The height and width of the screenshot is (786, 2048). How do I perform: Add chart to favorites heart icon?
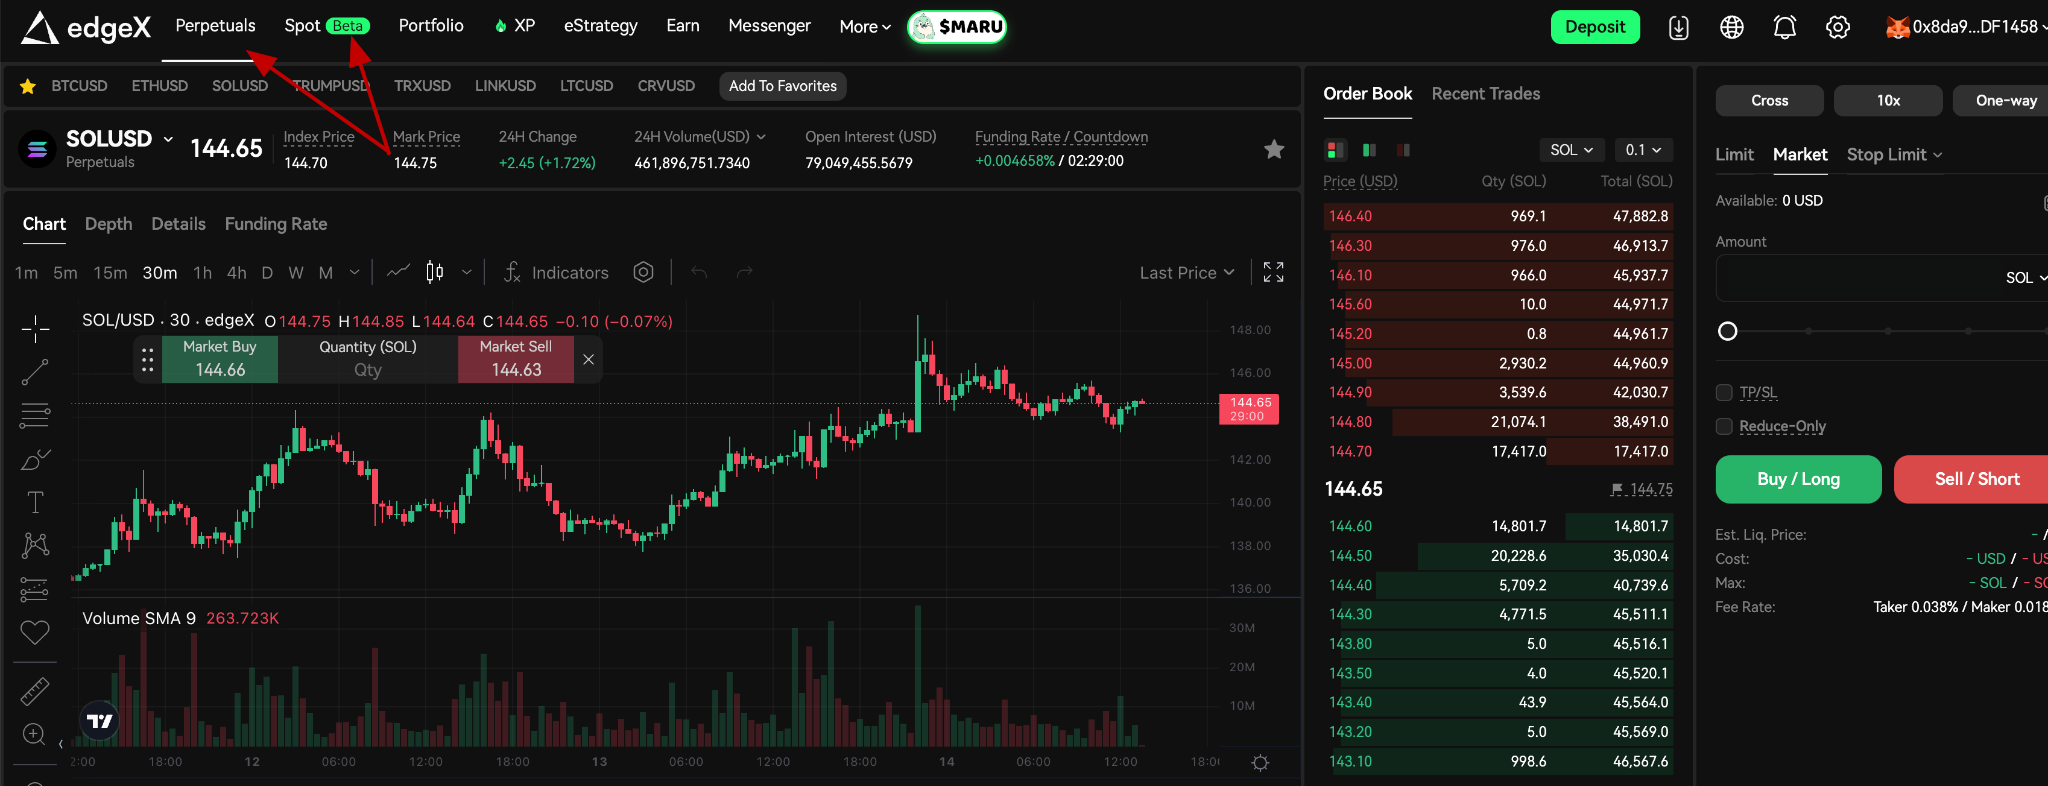point(35,632)
